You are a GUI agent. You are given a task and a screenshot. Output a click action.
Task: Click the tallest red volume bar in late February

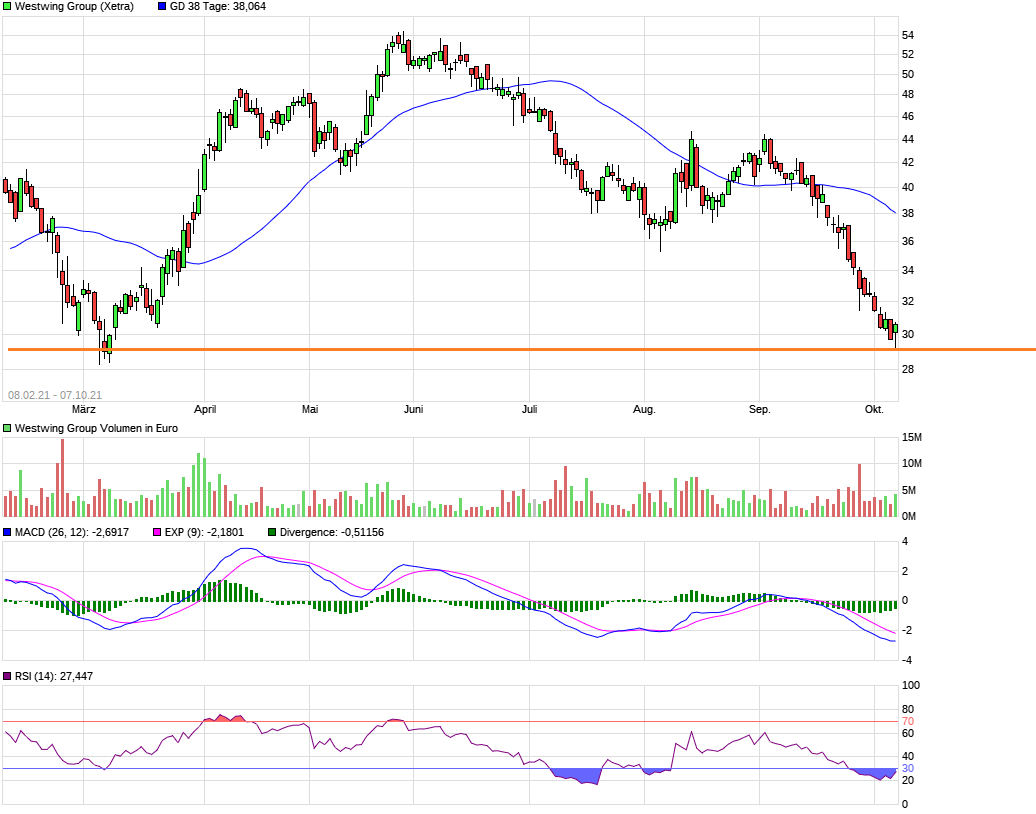tap(63, 478)
